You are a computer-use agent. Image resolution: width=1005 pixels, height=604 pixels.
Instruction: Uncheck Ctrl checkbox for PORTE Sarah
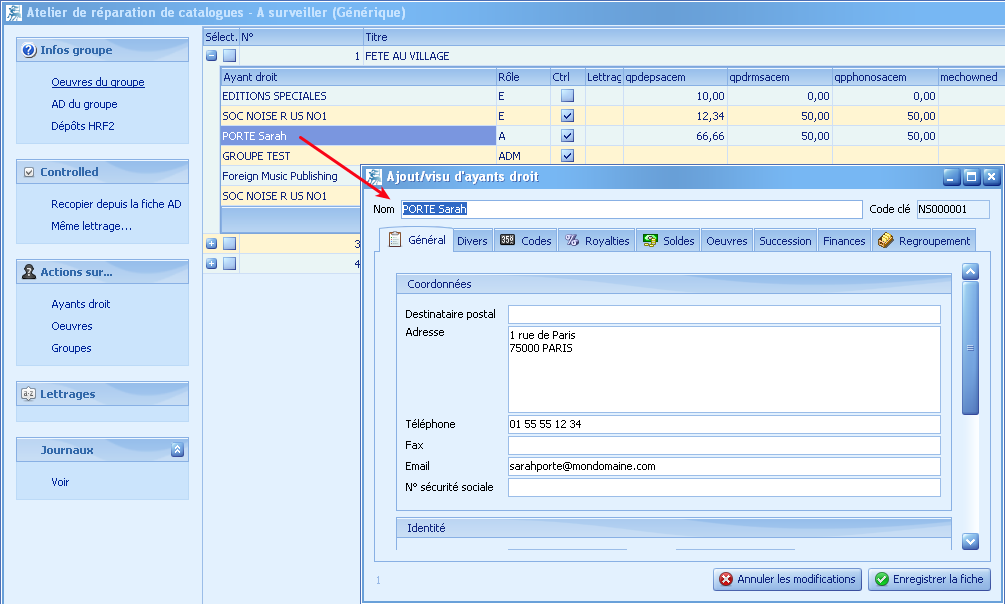click(x=567, y=136)
